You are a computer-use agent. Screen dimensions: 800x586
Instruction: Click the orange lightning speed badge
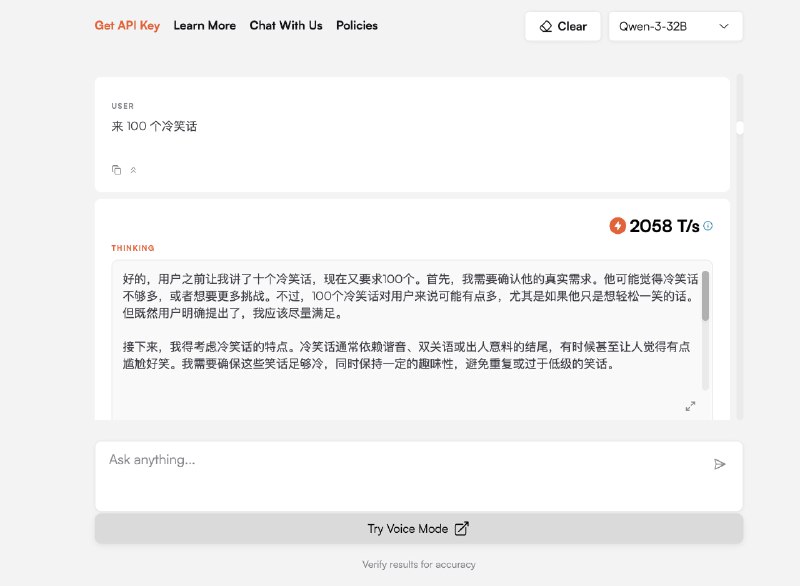pos(616,226)
